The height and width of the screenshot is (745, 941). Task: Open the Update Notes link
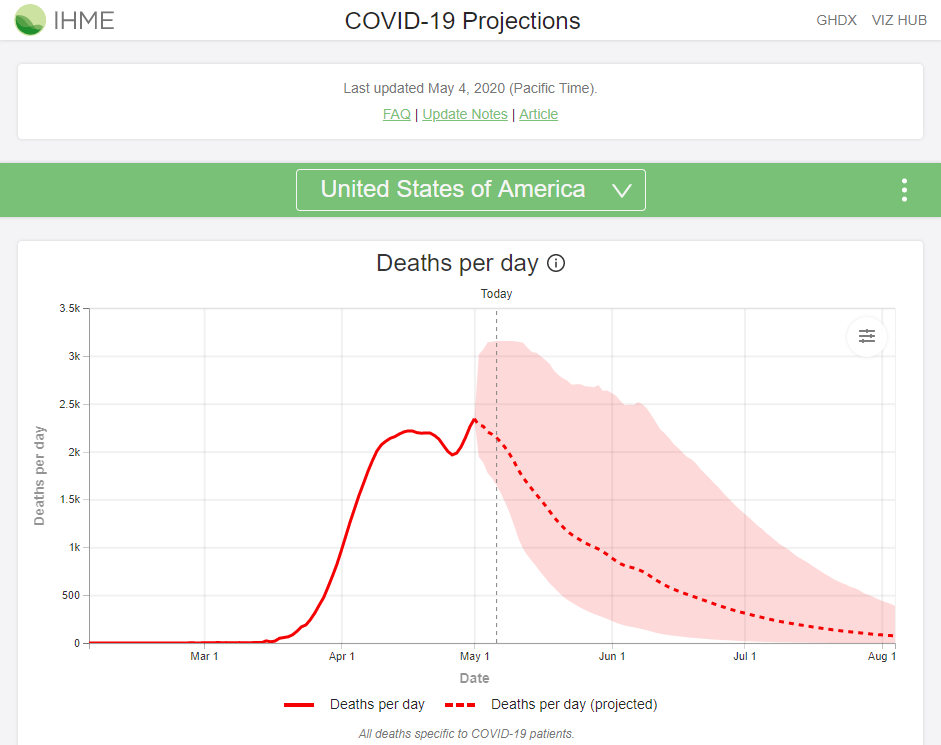465,114
